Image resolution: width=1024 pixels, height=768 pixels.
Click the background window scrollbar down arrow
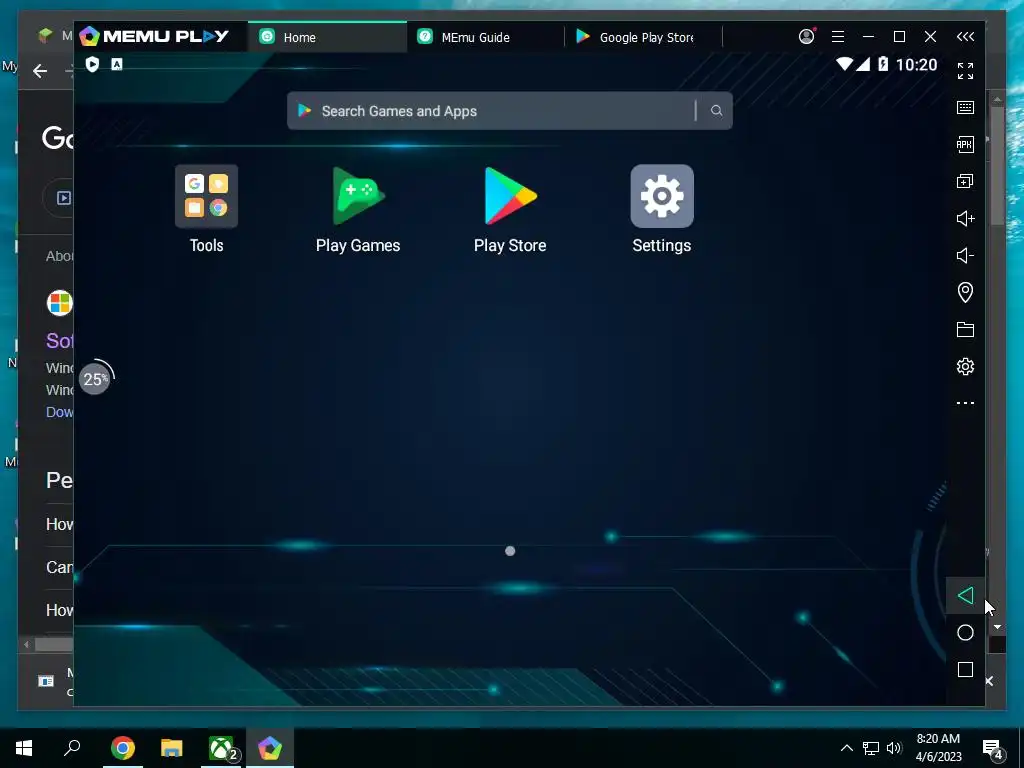[997, 627]
